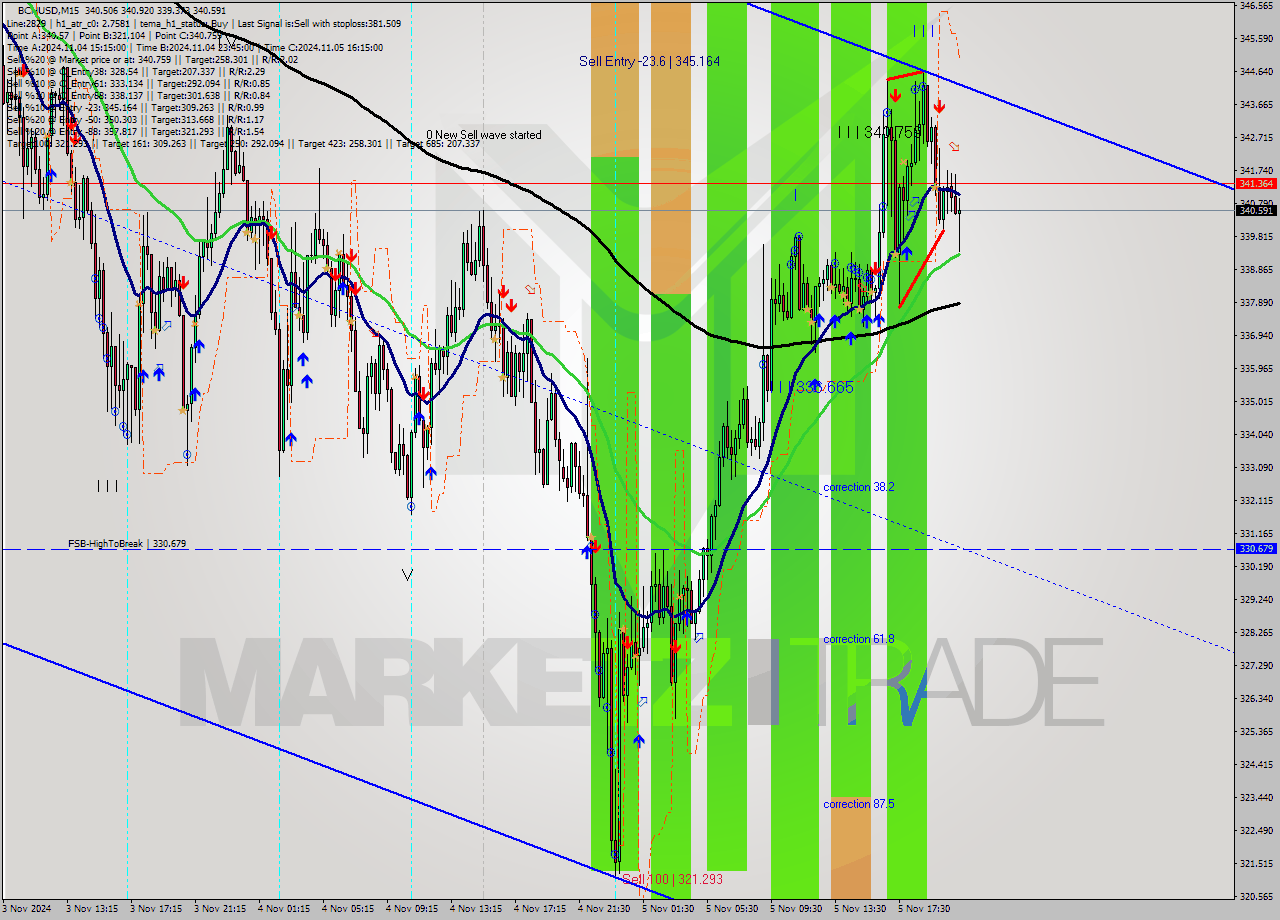This screenshot has width=1280, height=920.
Task: Click the 335.015 price axis value
Action: [x=1256, y=402]
